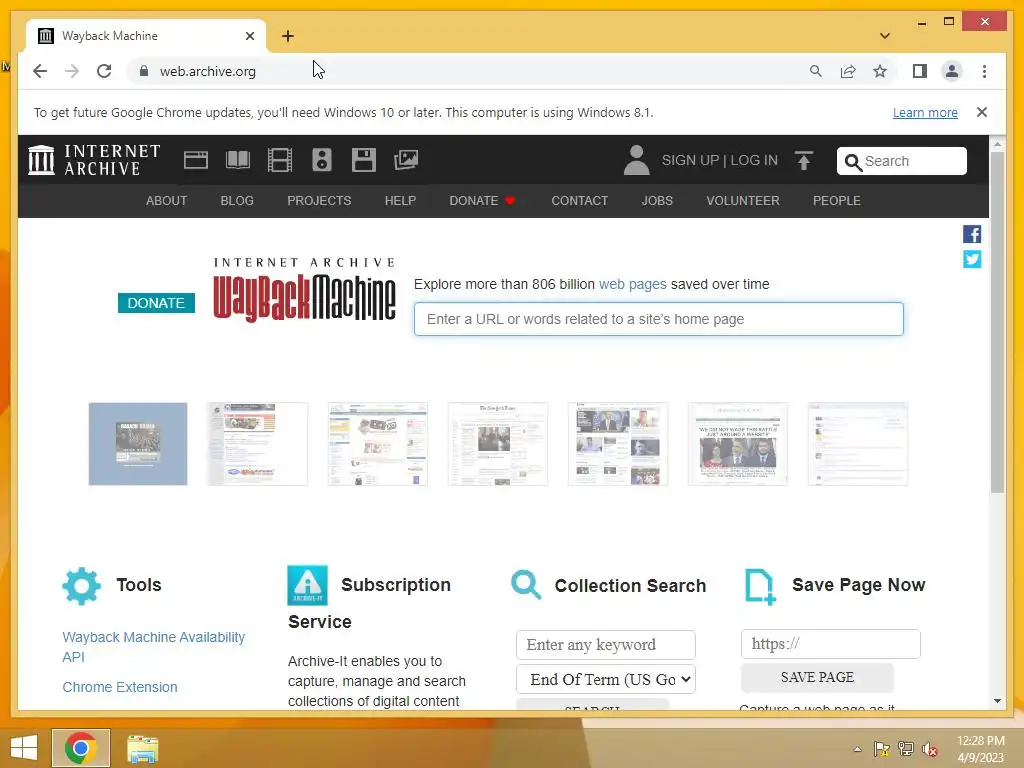Share page on Twitter

point(972,259)
